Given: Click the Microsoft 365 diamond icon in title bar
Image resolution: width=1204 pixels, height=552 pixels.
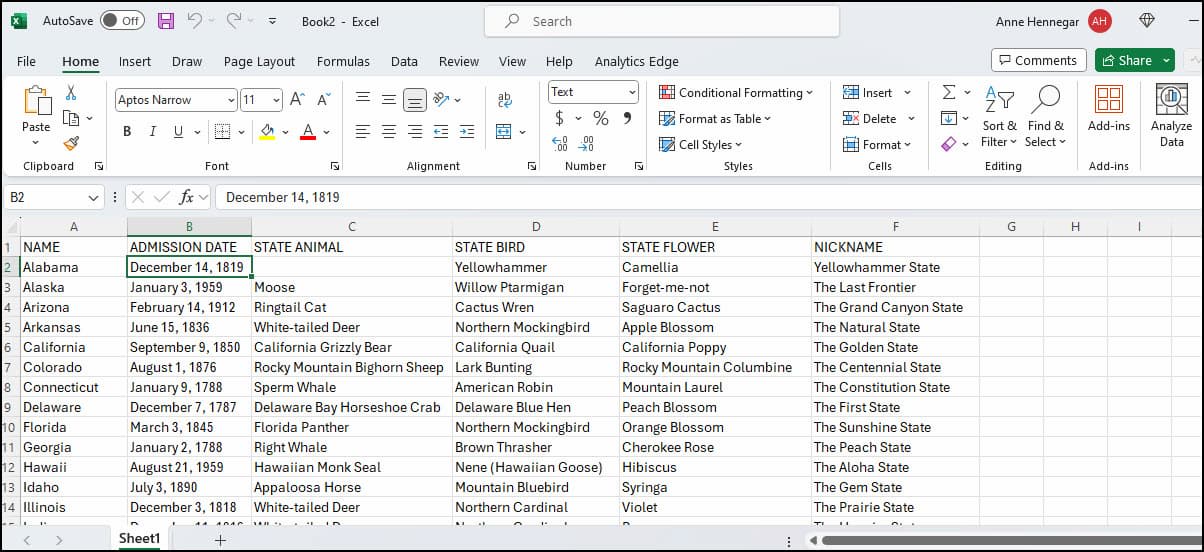Looking at the screenshot, I should [x=1147, y=20].
